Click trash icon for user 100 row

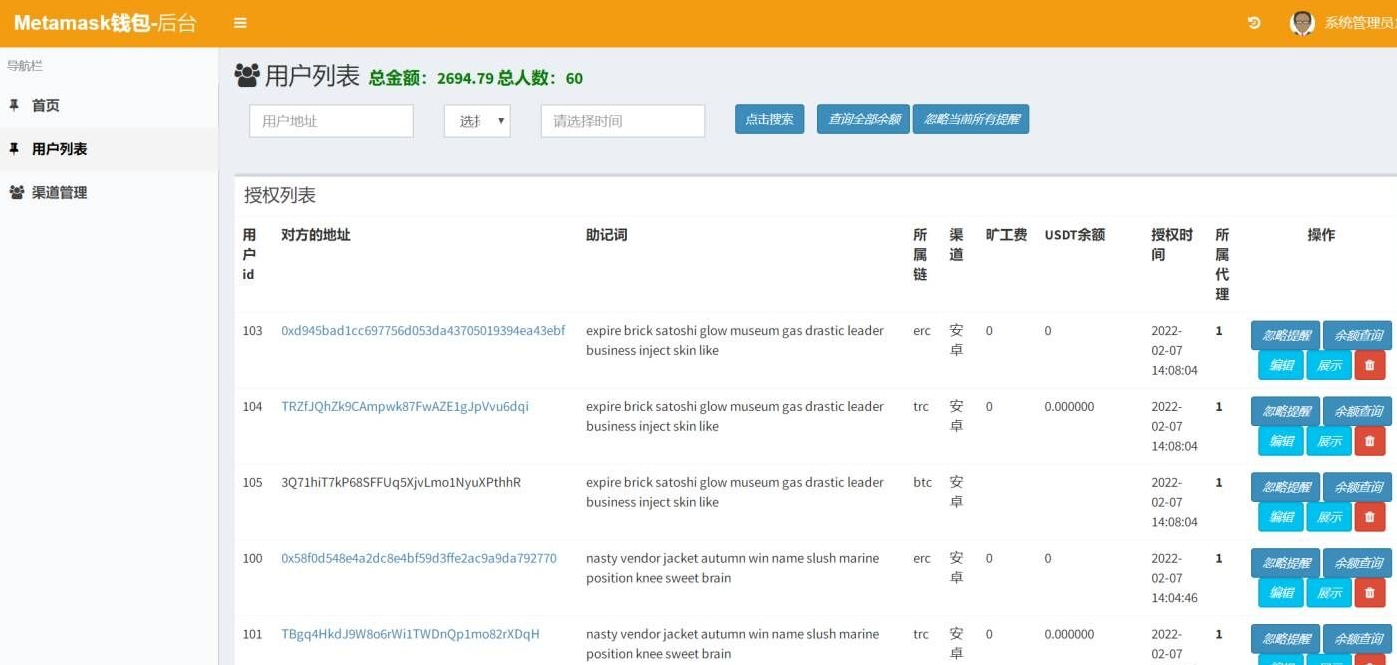tap(1369, 593)
